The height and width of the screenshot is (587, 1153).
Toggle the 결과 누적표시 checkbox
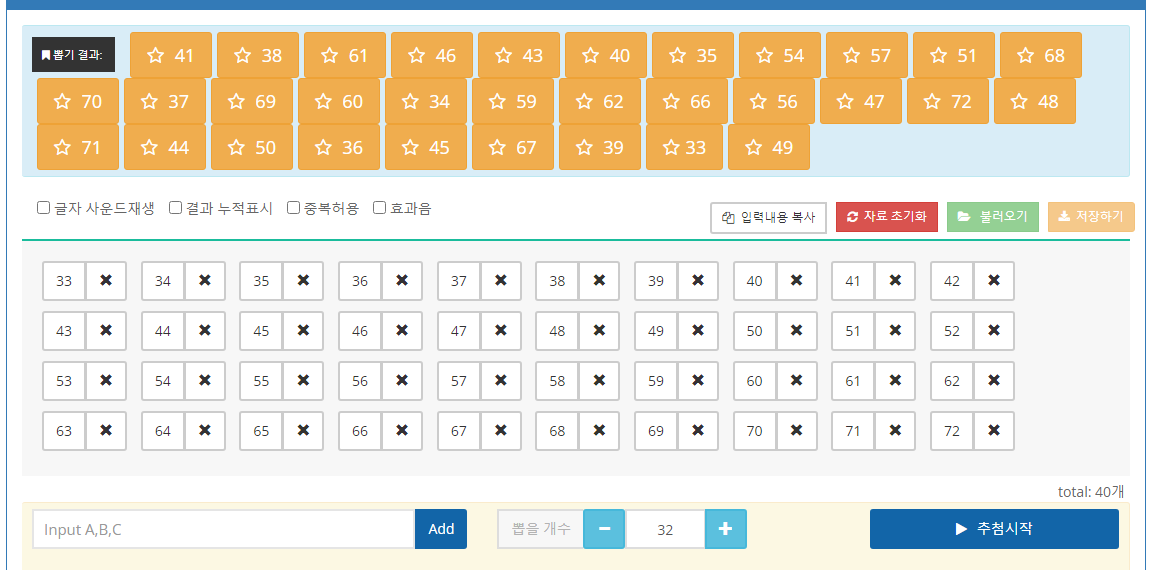tap(175, 208)
